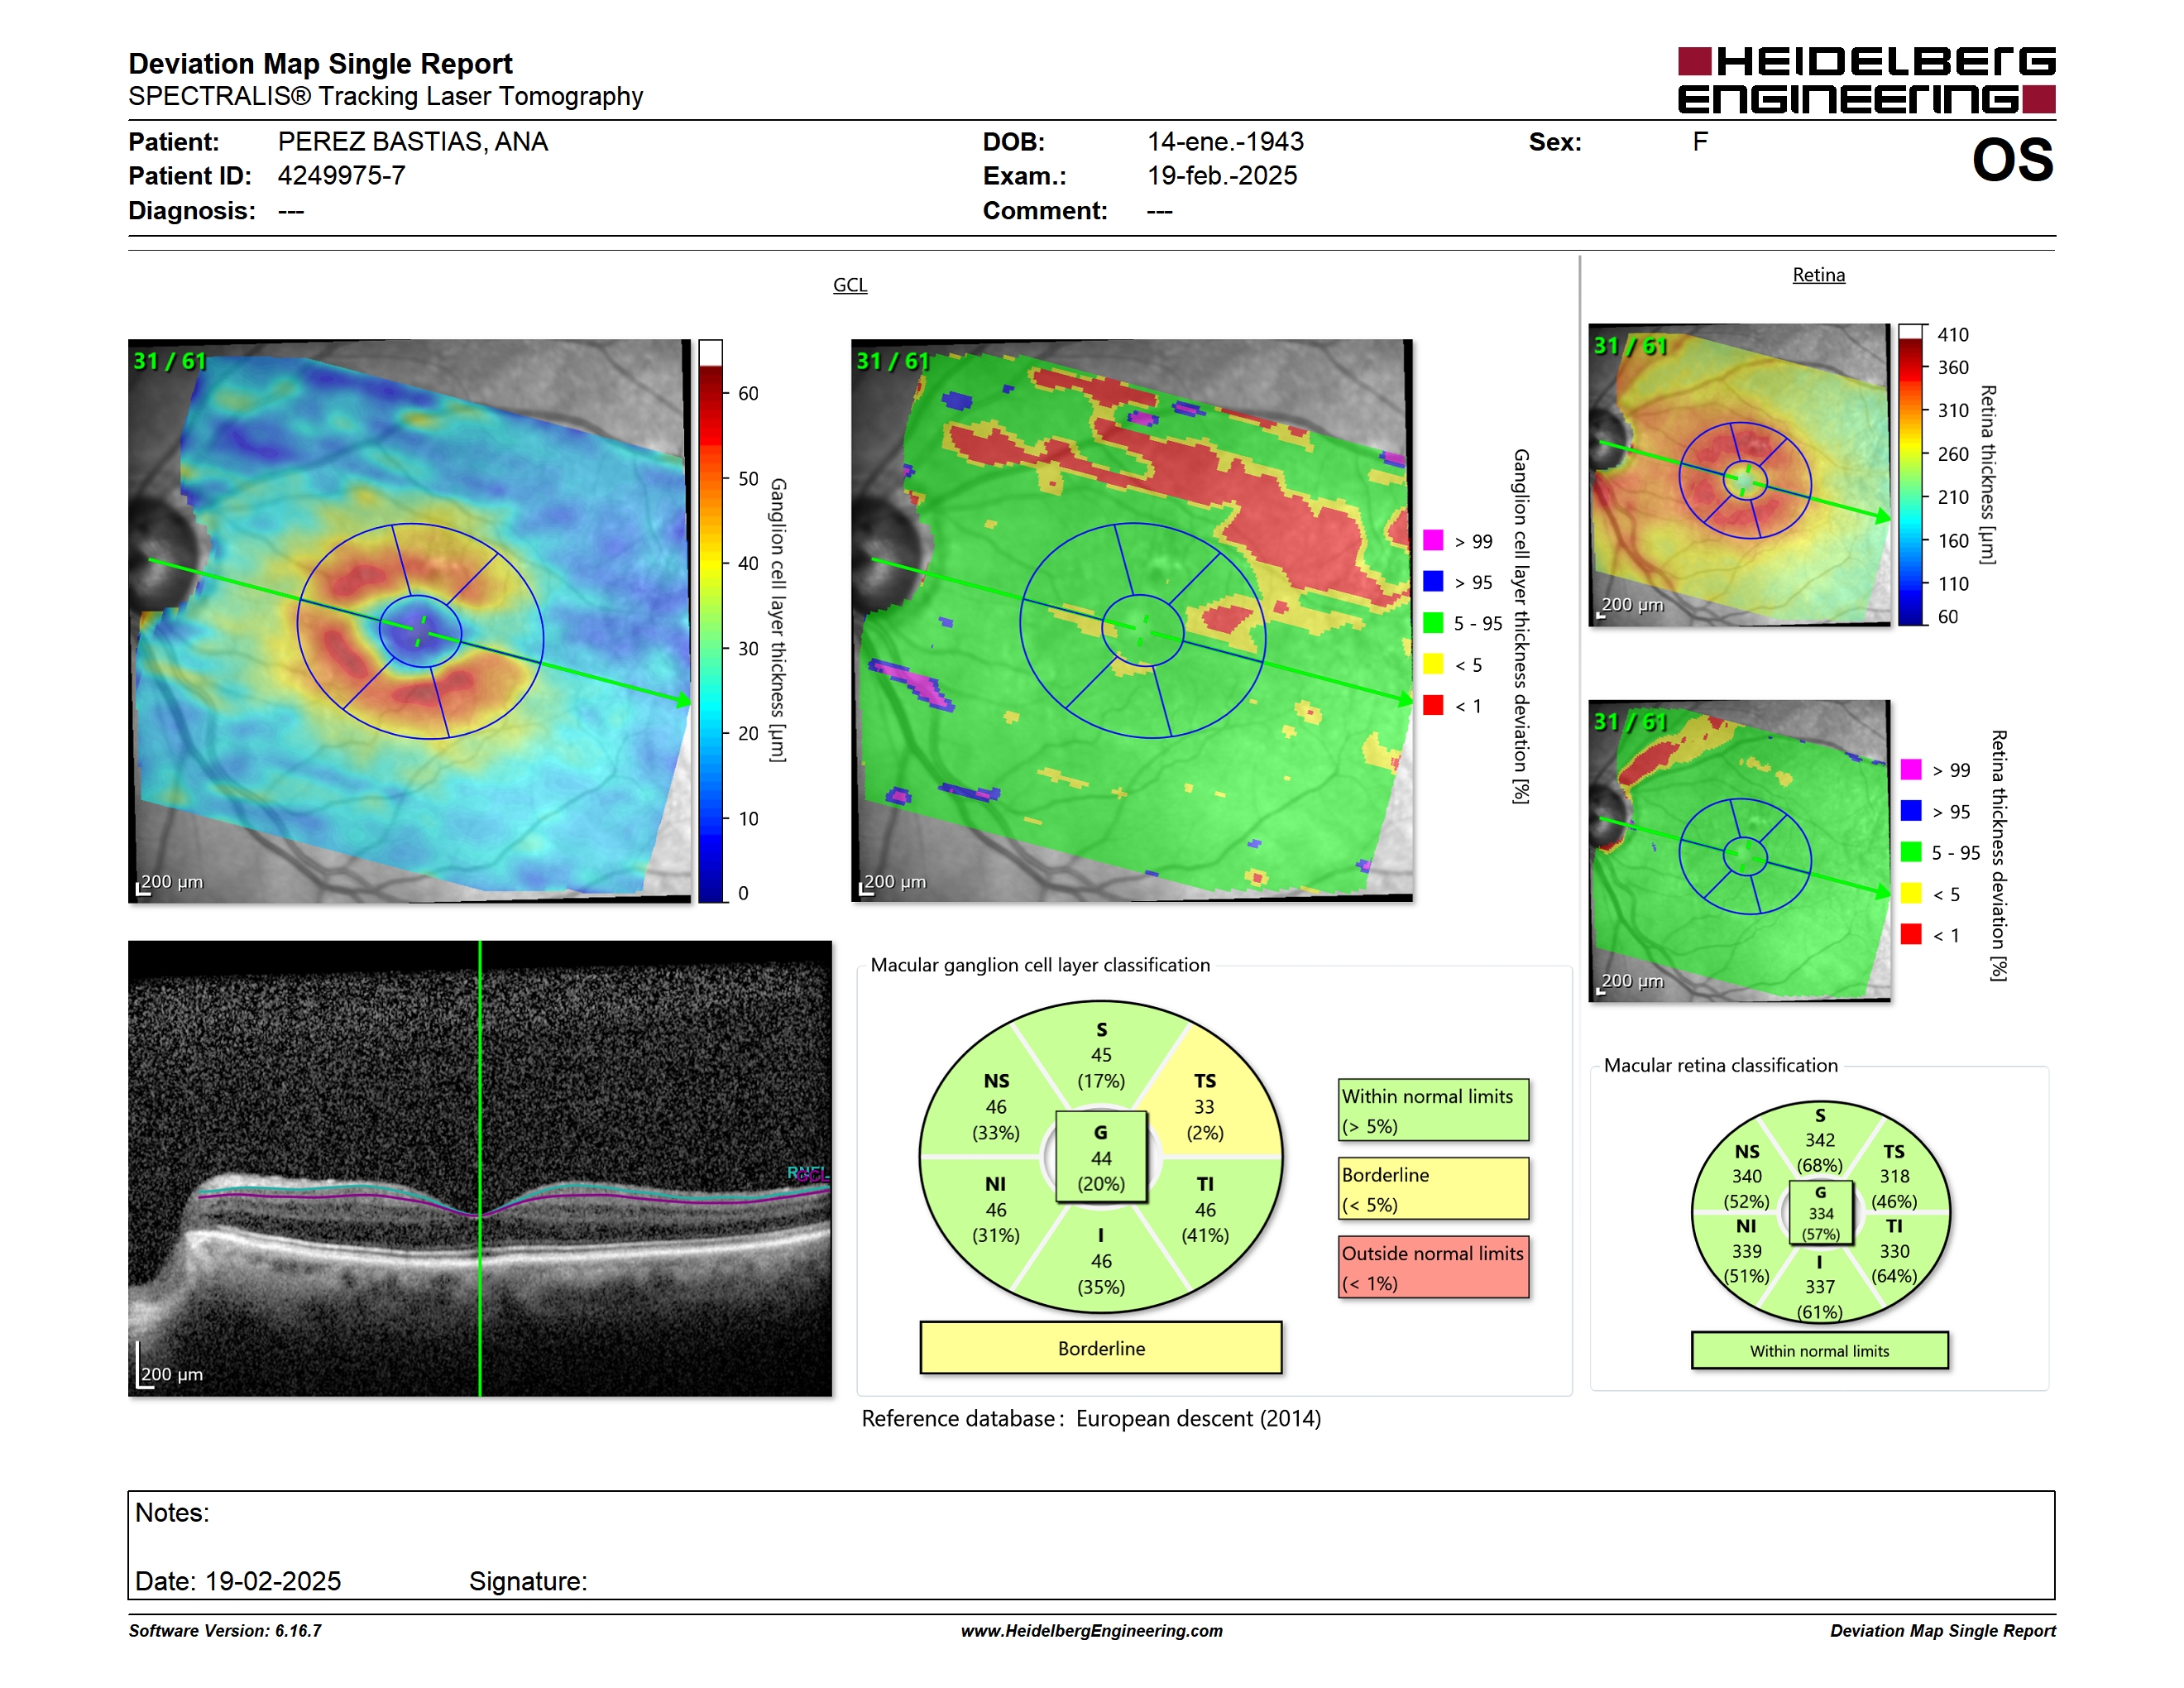
Task: Click the Macular retina classification title
Action: click(1721, 1065)
